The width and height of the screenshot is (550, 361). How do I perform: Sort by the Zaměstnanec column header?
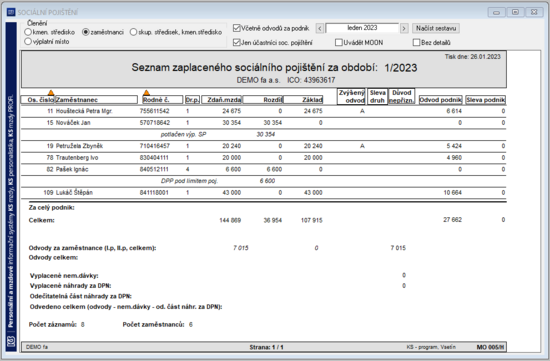point(96,100)
